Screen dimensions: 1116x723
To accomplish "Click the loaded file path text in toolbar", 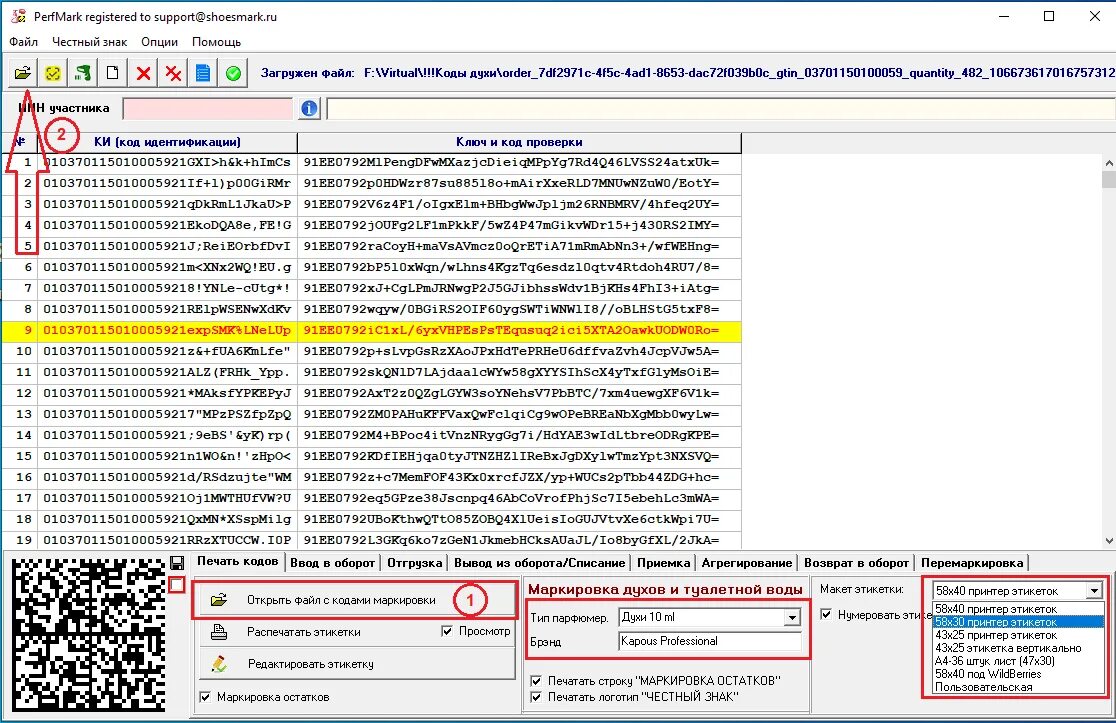I will 739,73.
